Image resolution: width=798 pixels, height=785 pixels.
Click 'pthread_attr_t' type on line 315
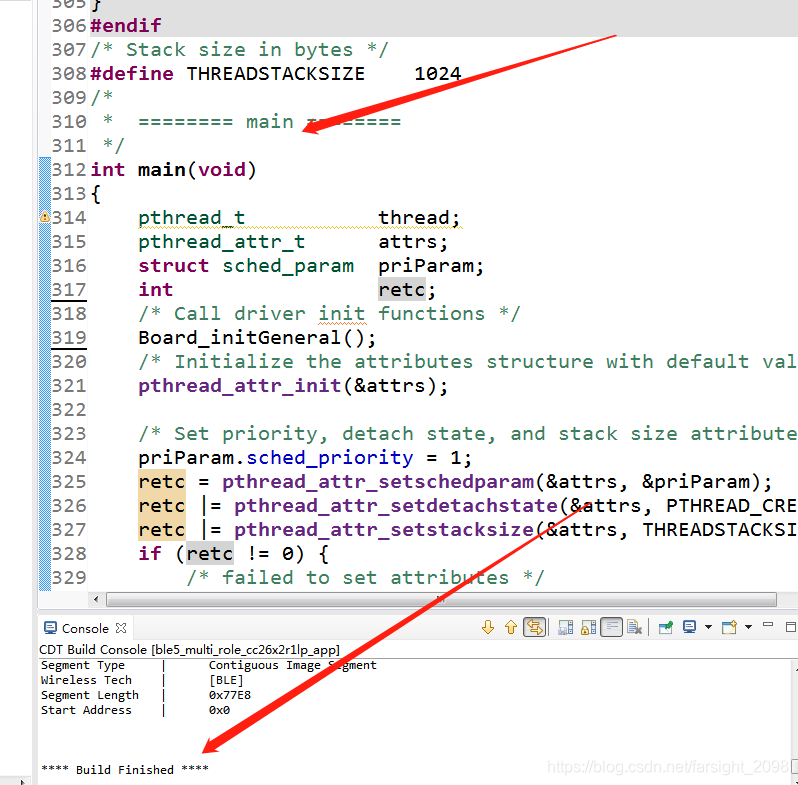[221, 242]
